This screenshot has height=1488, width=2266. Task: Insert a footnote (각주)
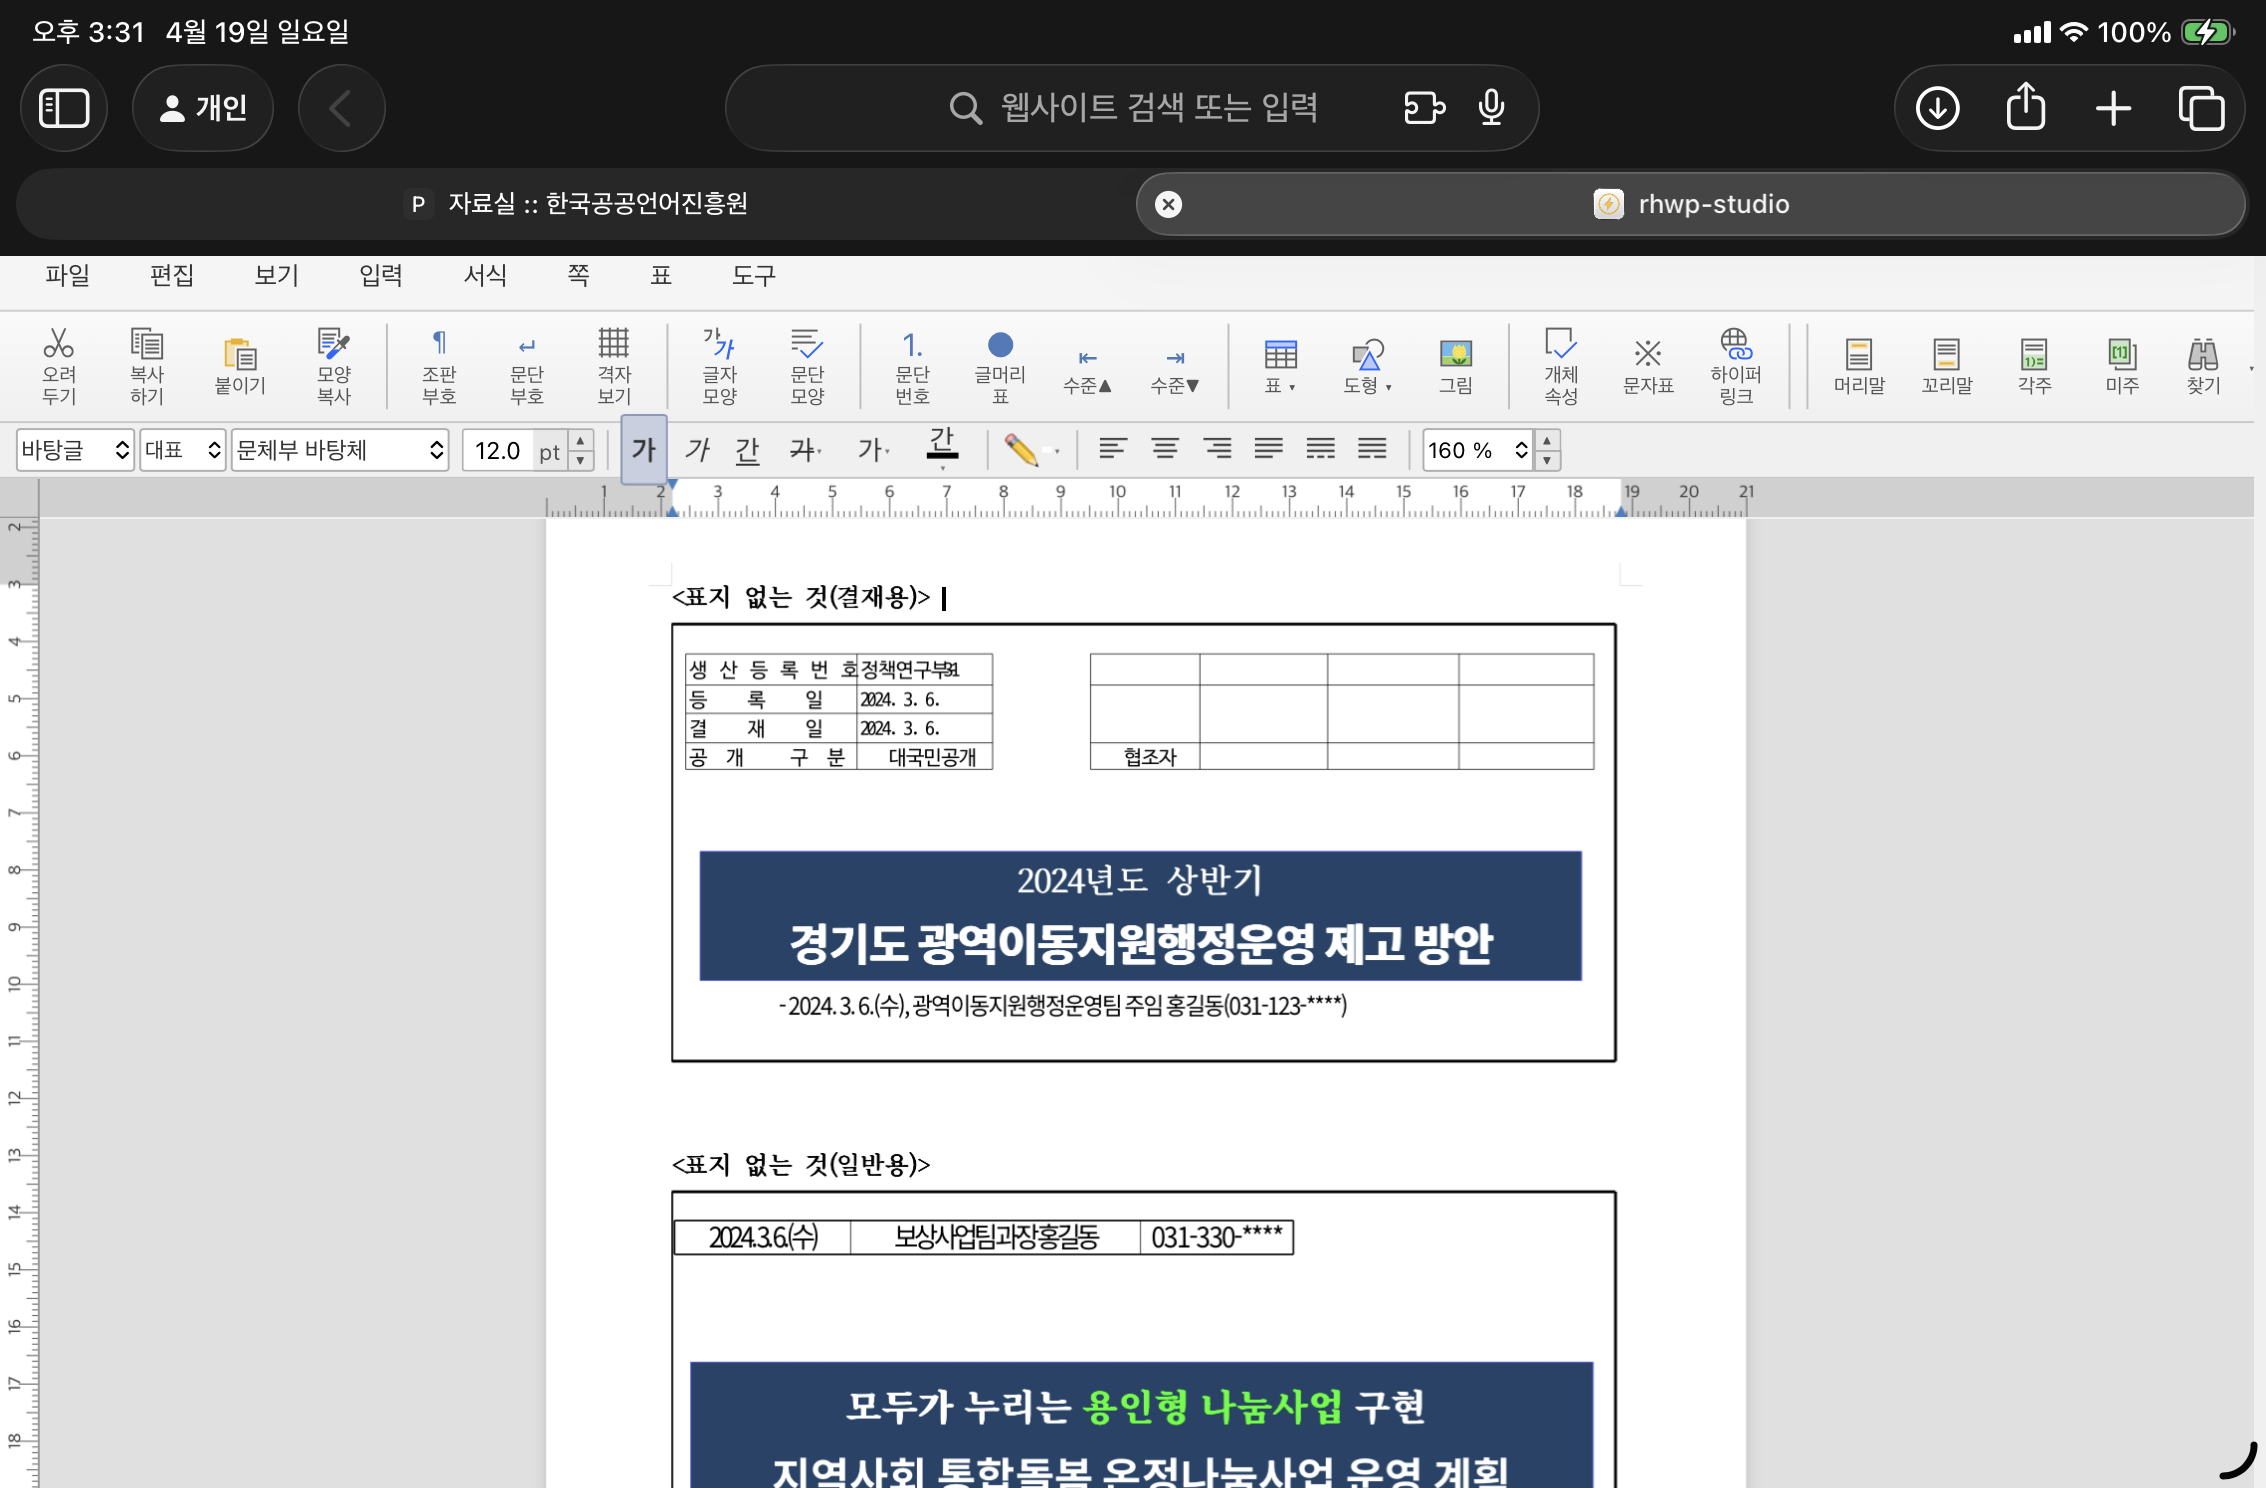(x=2034, y=366)
